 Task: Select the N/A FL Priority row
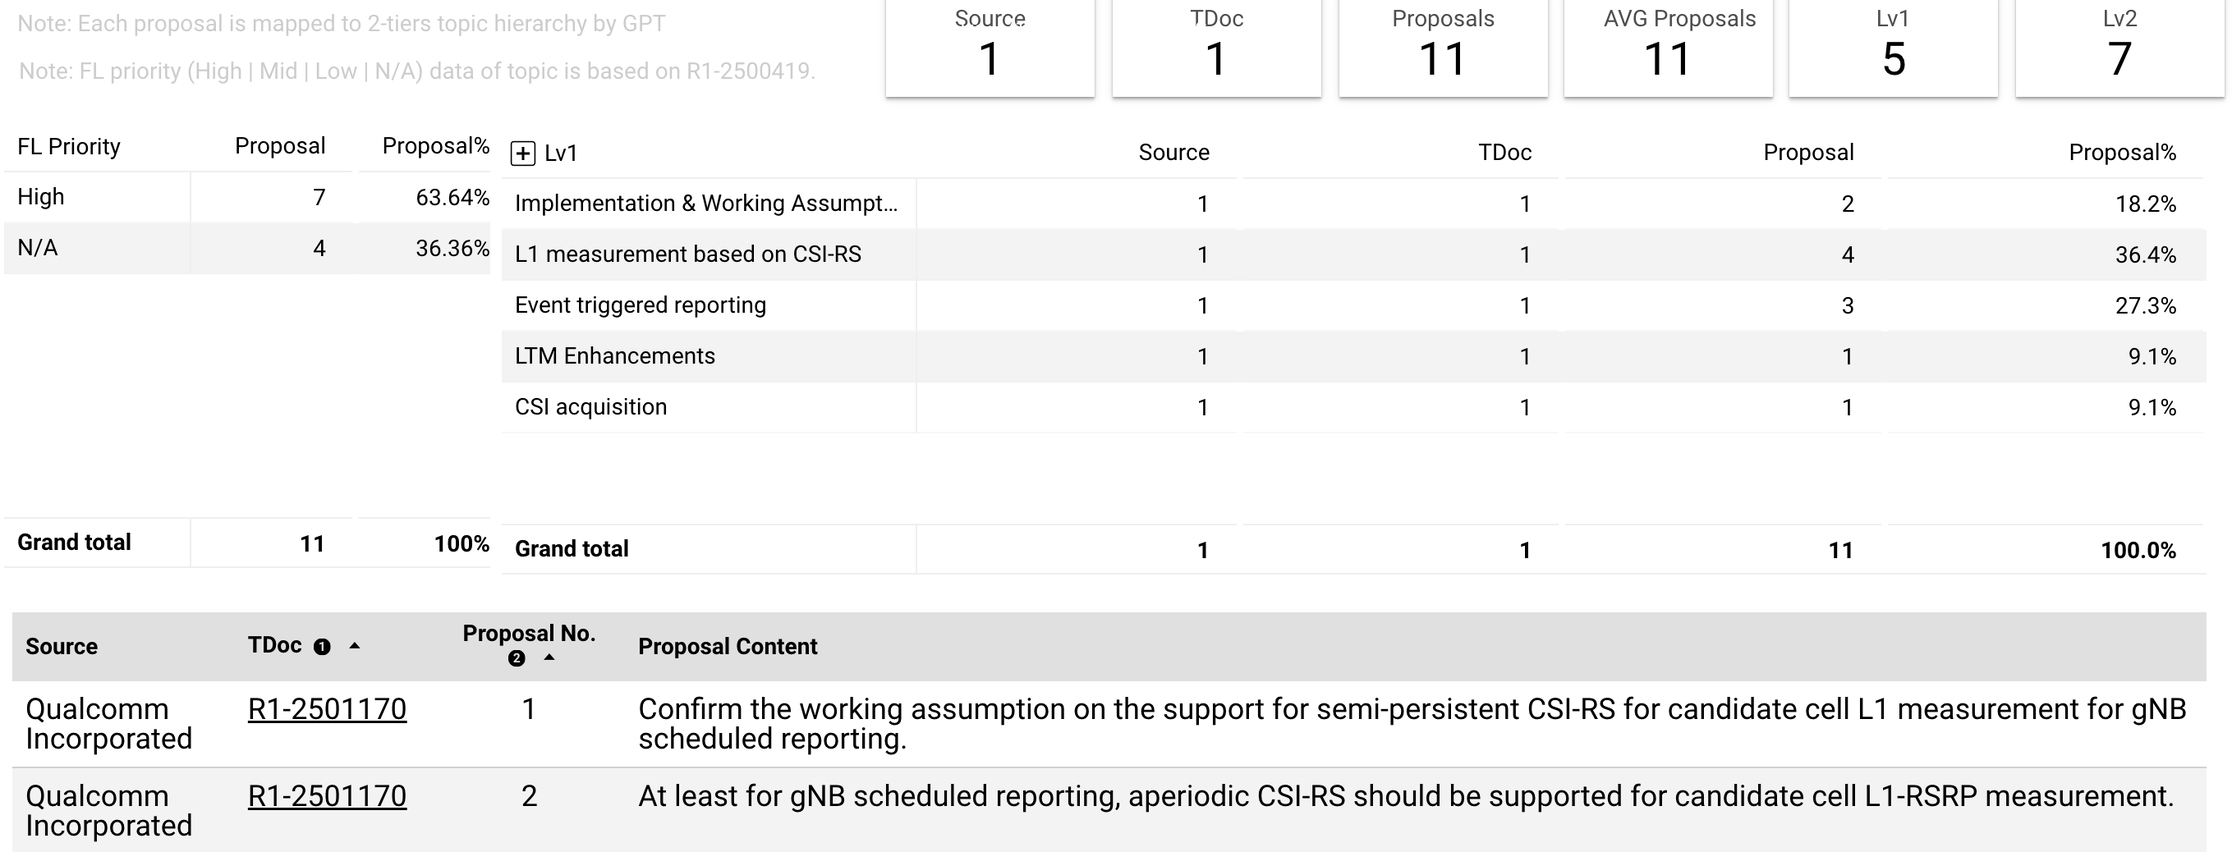click(247, 248)
